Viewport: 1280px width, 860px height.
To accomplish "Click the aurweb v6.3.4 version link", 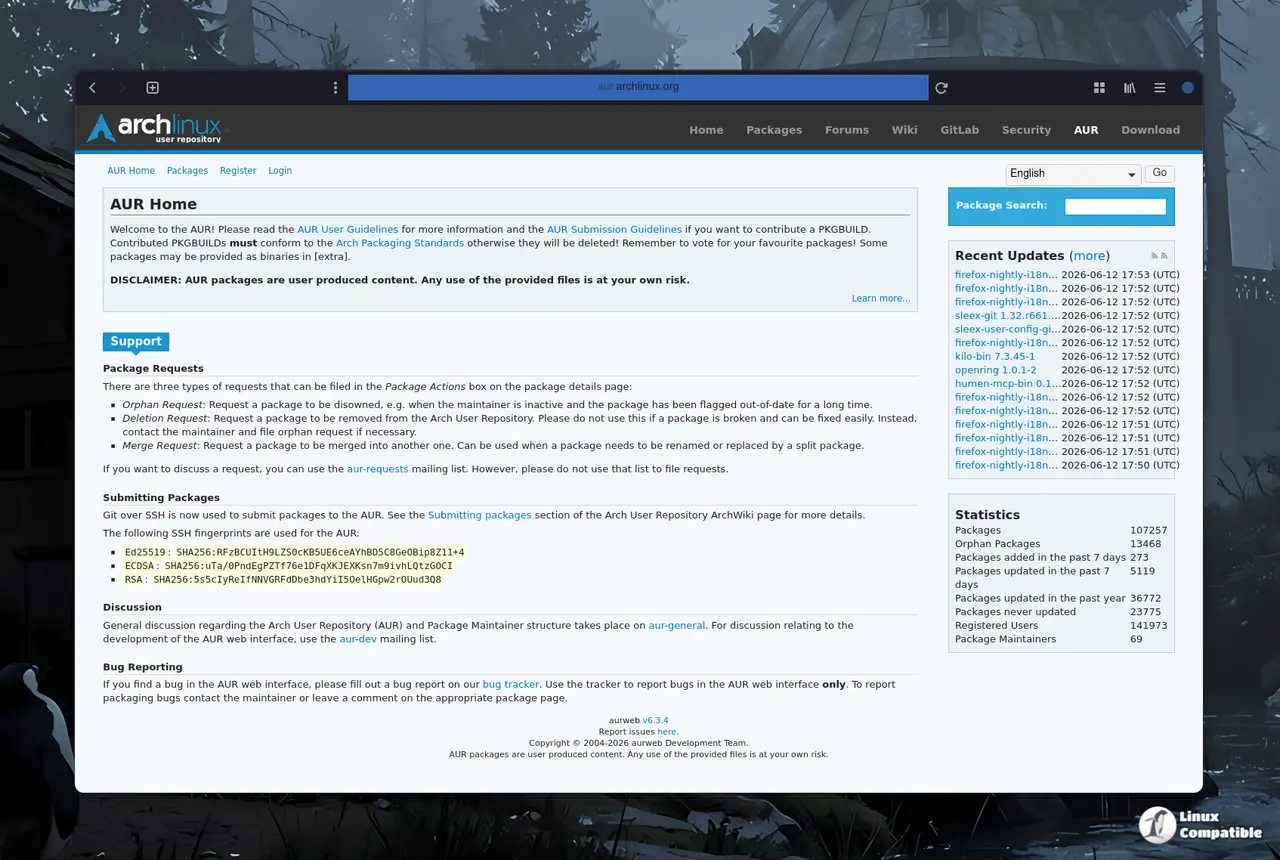I will pyautogui.click(x=655, y=720).
